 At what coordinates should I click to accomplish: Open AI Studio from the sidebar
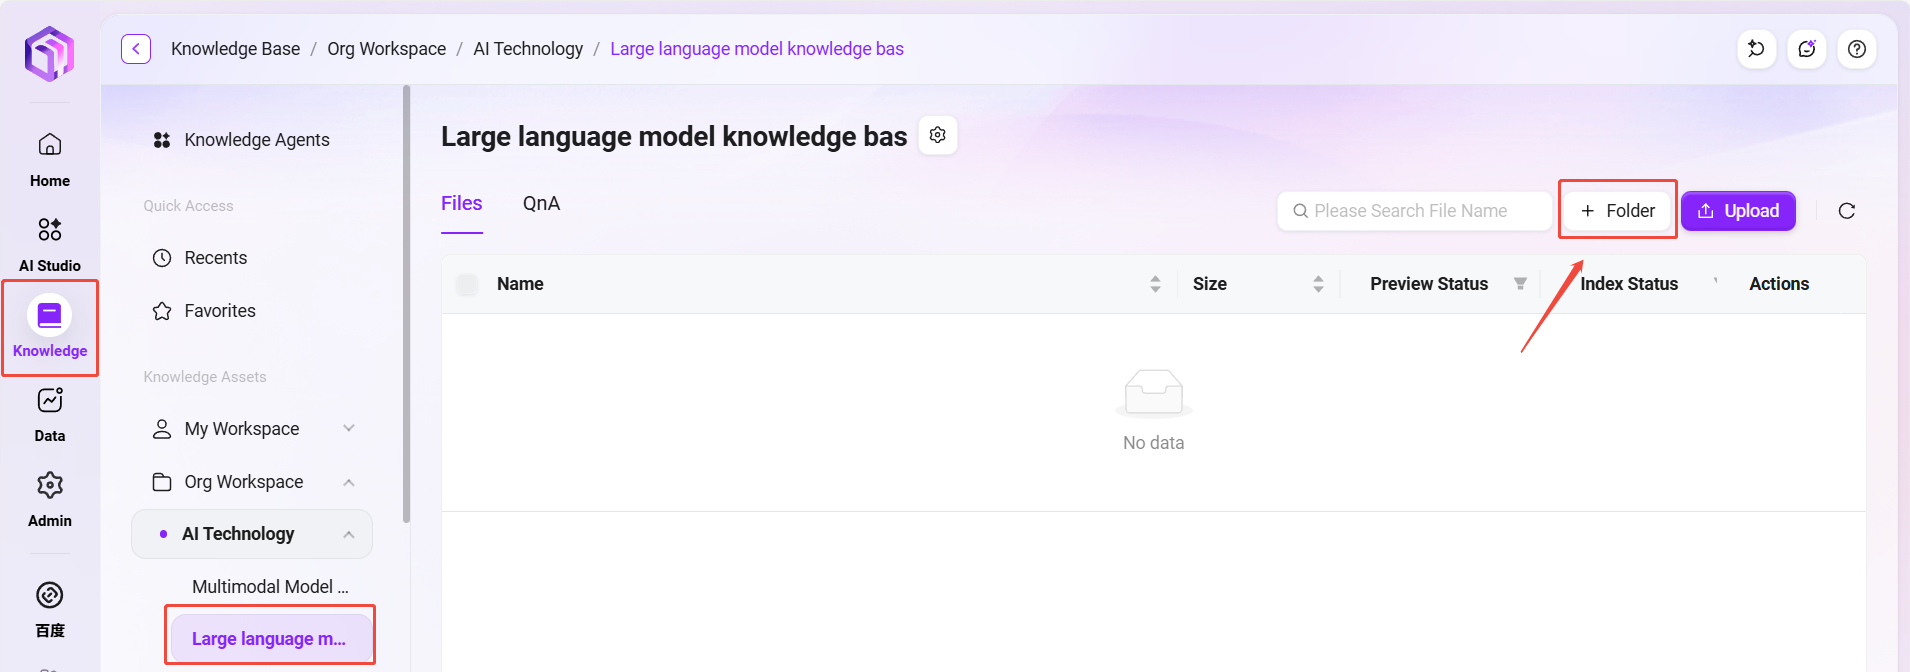[x=50, y=231]
